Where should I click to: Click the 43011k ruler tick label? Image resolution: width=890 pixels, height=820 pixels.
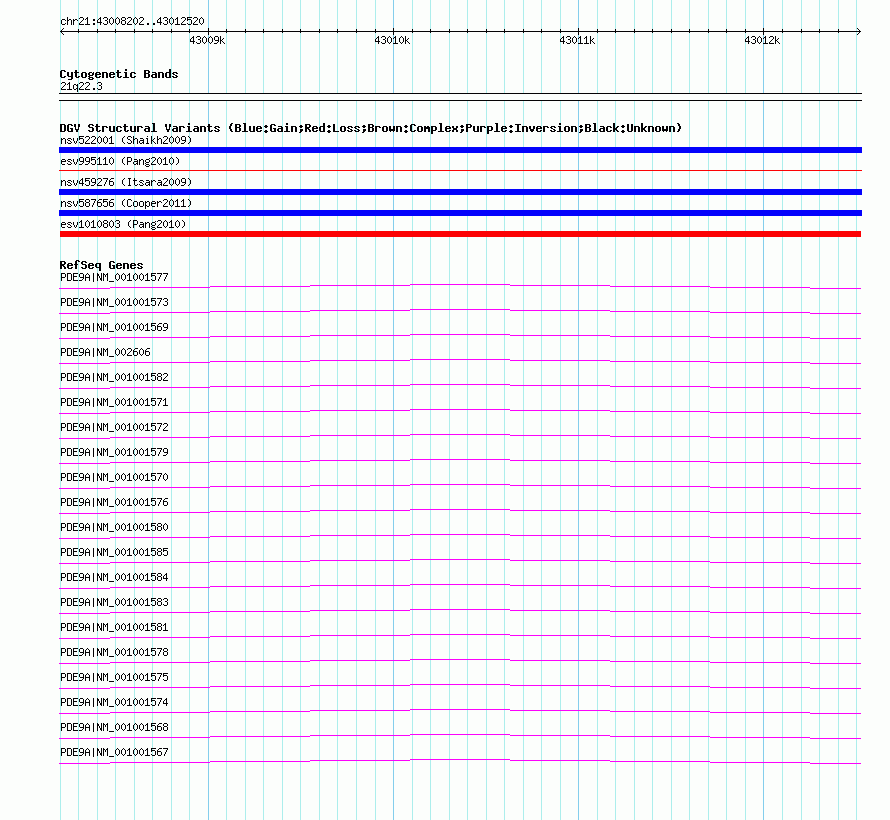pos(577,40)
